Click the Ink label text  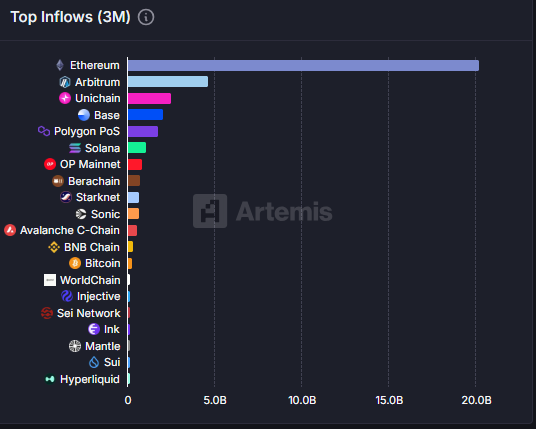click(111, 329)
